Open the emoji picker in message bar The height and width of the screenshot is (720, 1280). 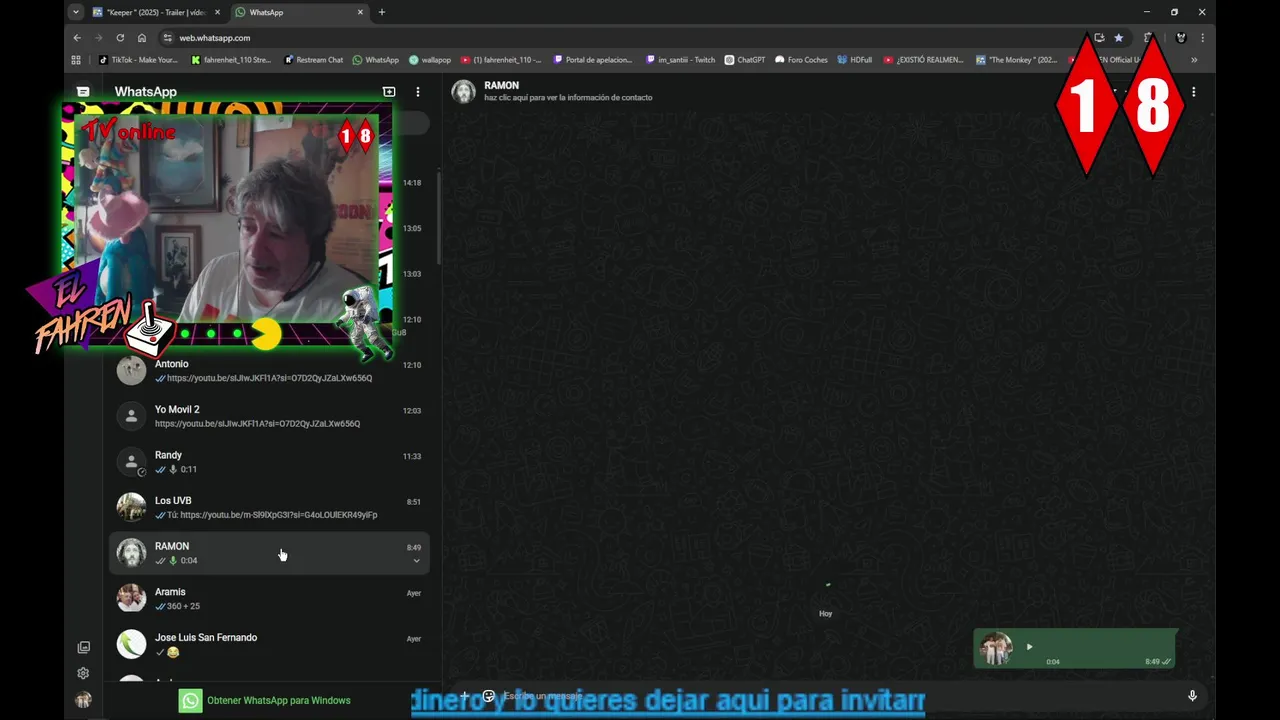click(489, 696)
